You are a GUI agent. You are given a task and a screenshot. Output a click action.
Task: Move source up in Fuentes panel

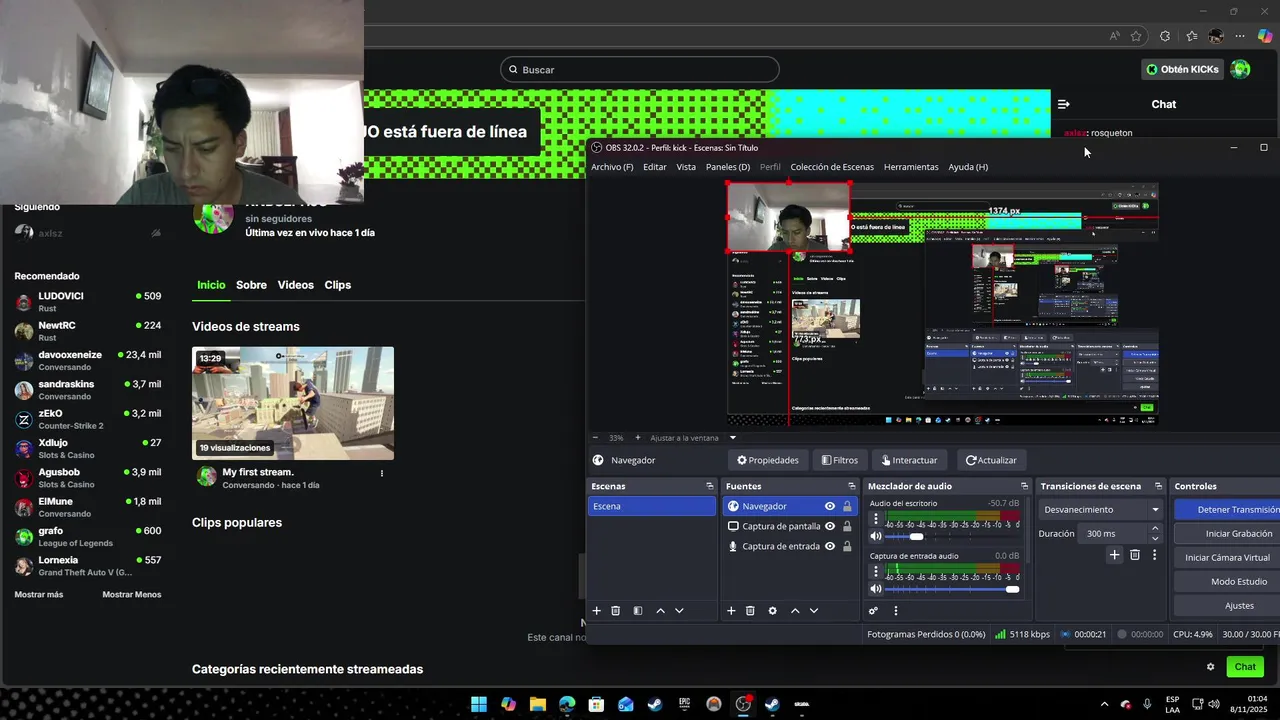click(795, 611)
